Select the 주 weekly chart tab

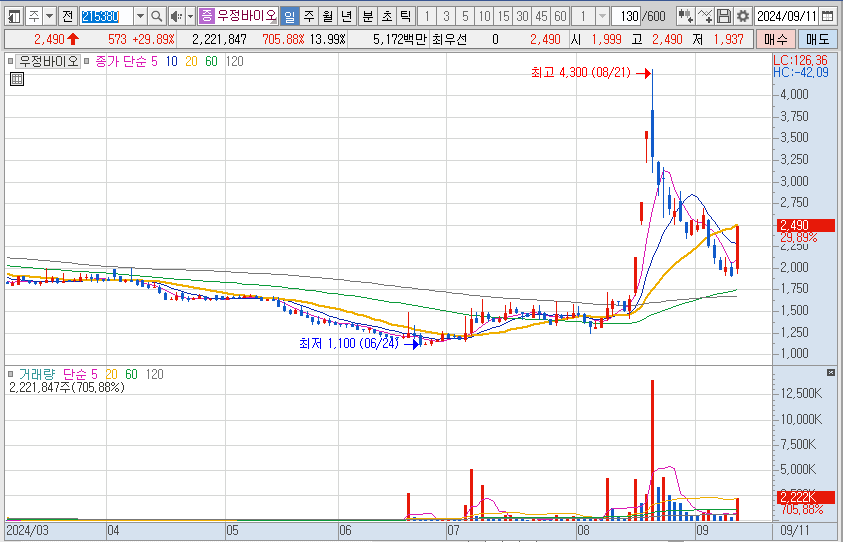click(309, 17)
